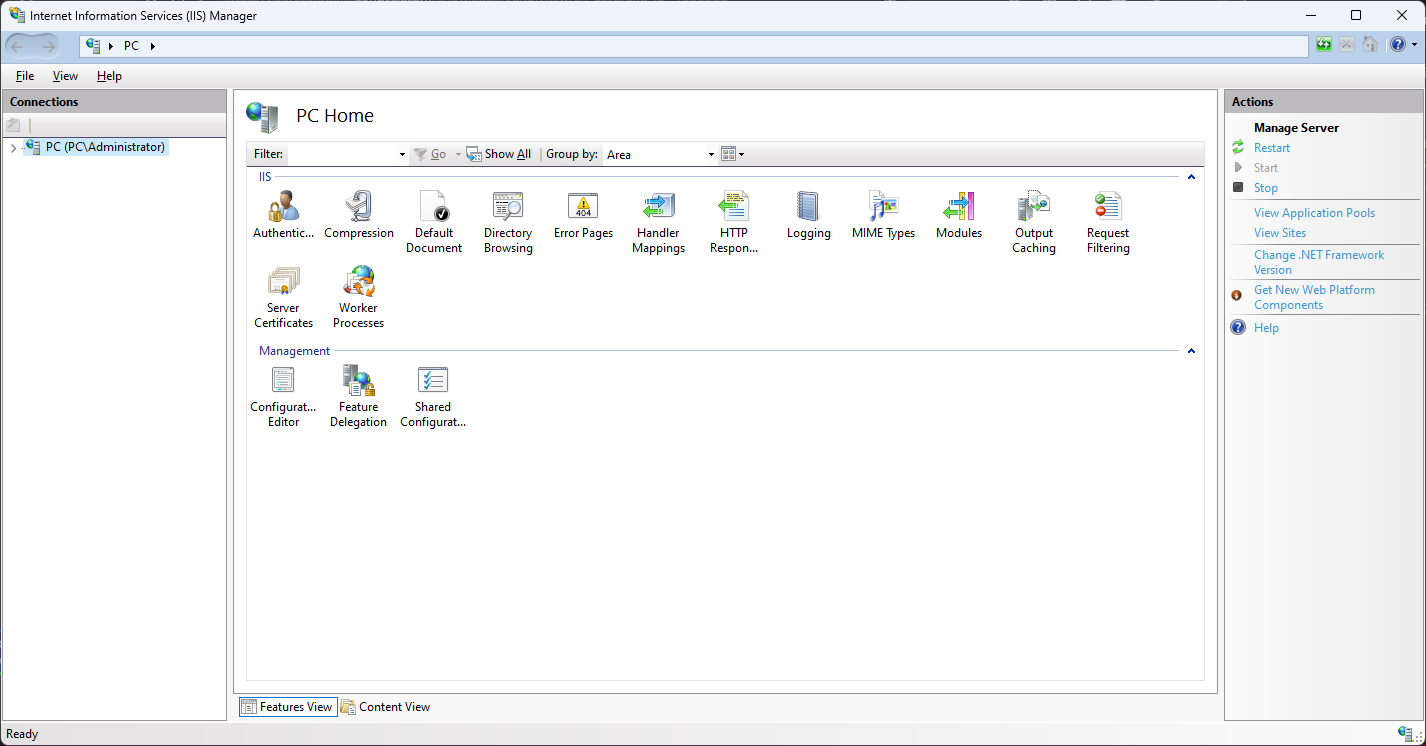Switch to Features View tab
Screen dimensions: 1426x746
tap(288, 707)
